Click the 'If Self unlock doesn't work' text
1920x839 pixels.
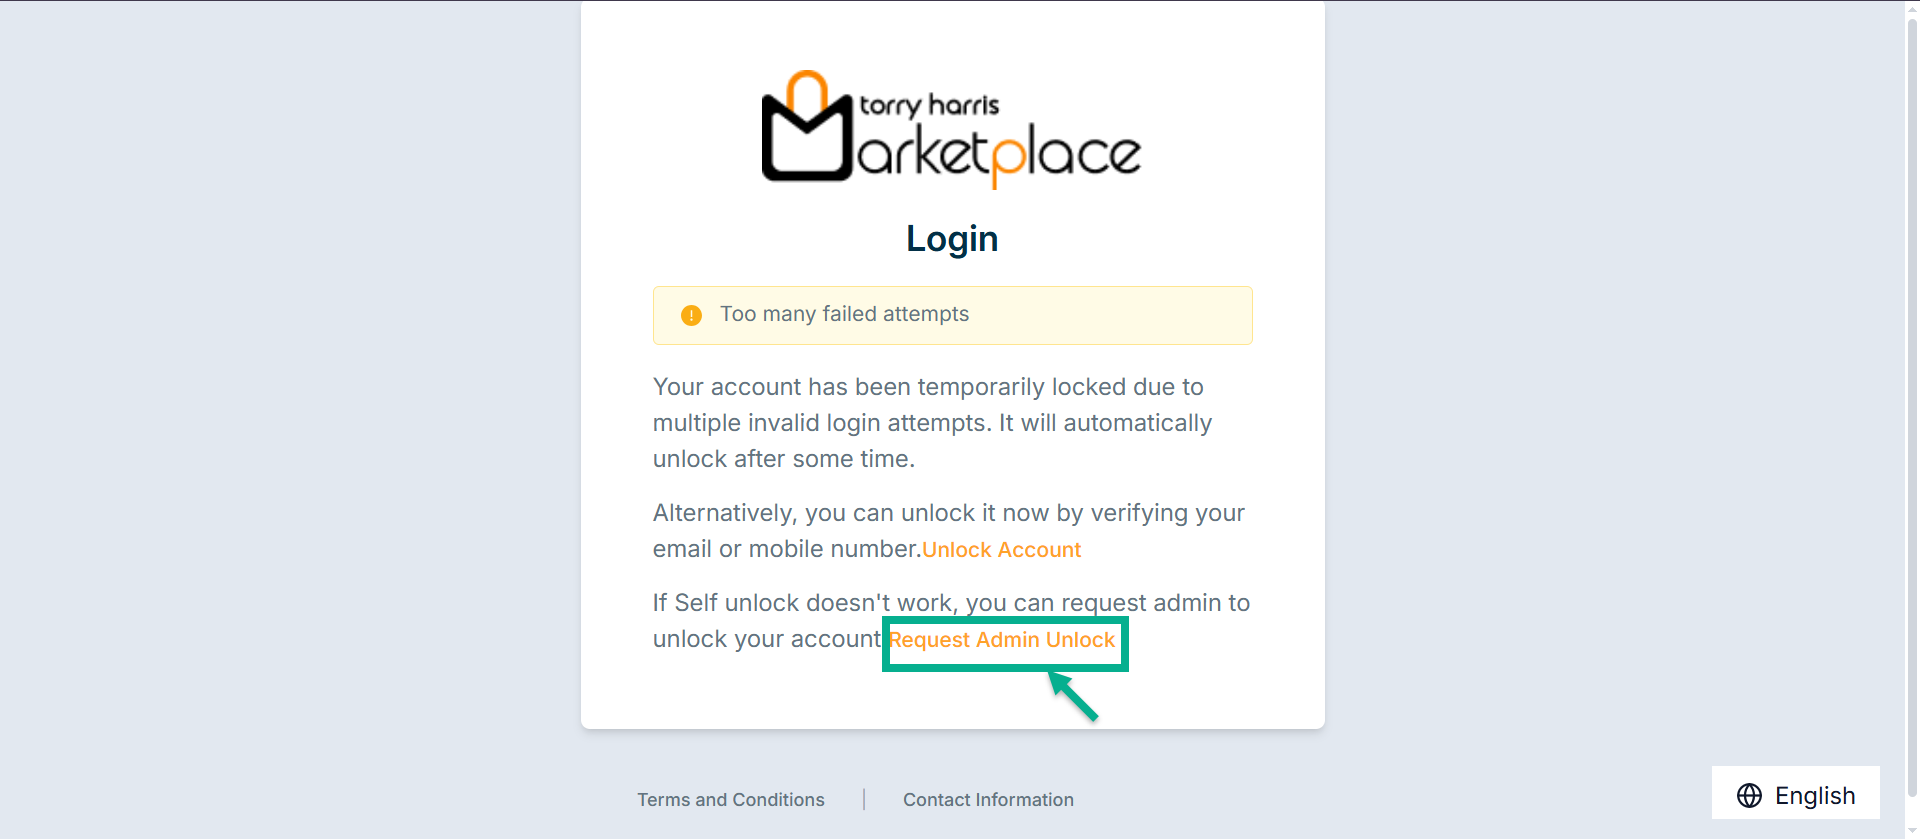[x=951, y=603]
